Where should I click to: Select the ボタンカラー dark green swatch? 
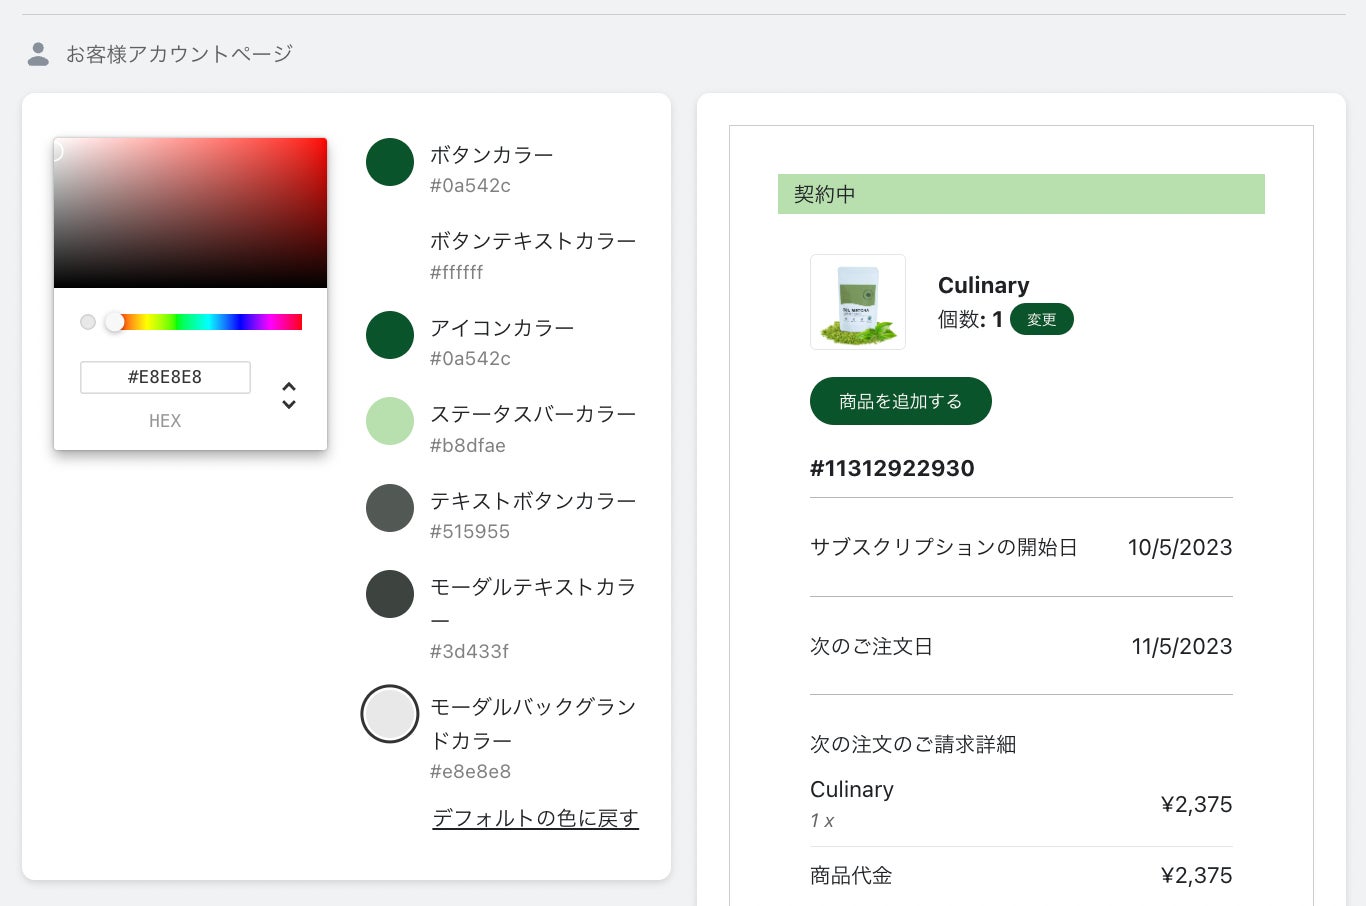(x=390, y=162)
